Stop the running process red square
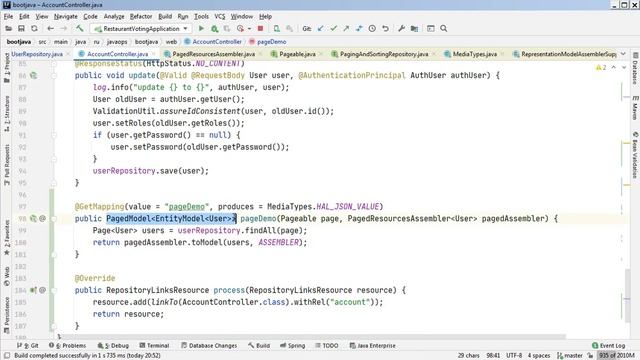Viewport: 640px width, 360px height. (x=260, y=29)
